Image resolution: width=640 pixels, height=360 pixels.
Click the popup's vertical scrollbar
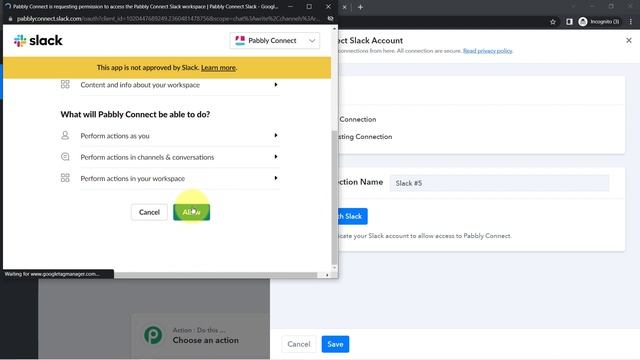[335, 198]
